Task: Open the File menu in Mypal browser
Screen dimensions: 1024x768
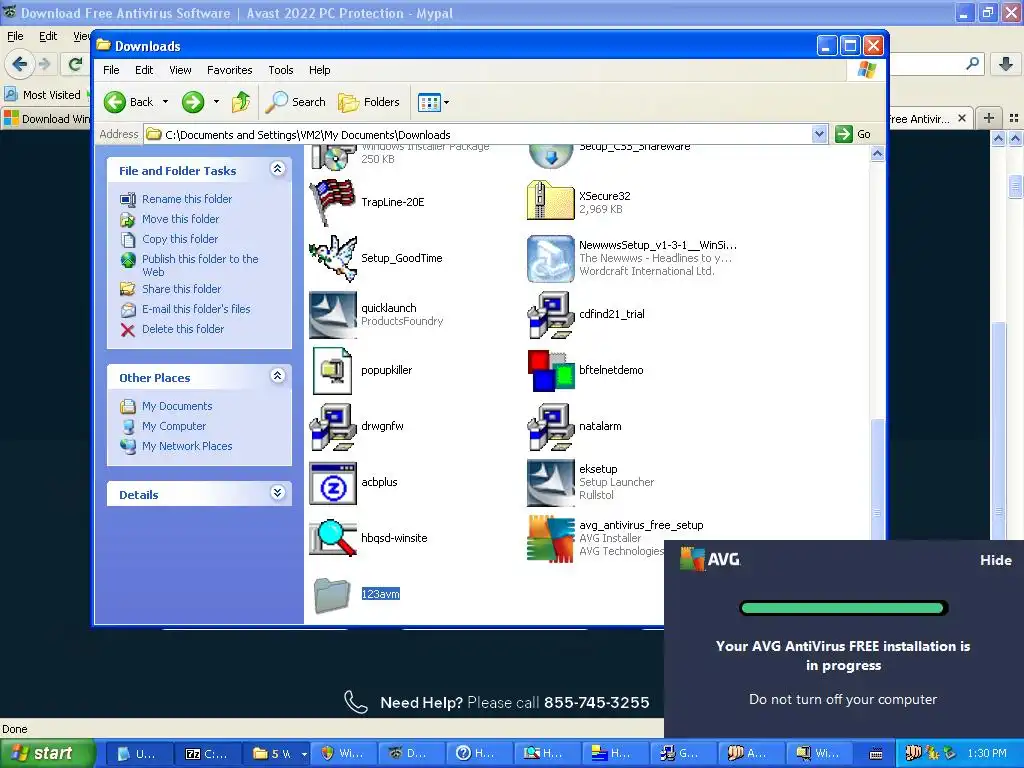Action: pos(15,37)
